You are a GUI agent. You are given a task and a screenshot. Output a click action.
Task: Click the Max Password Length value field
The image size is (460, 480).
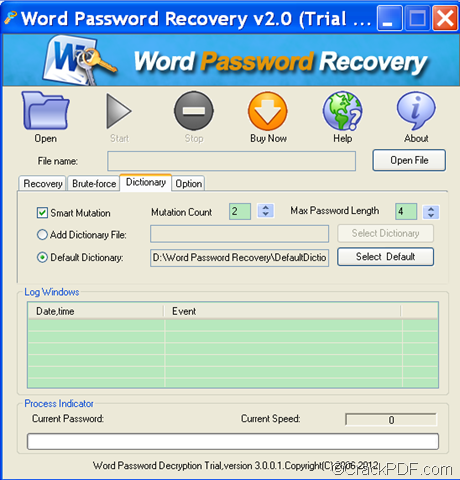click(406, 211)
